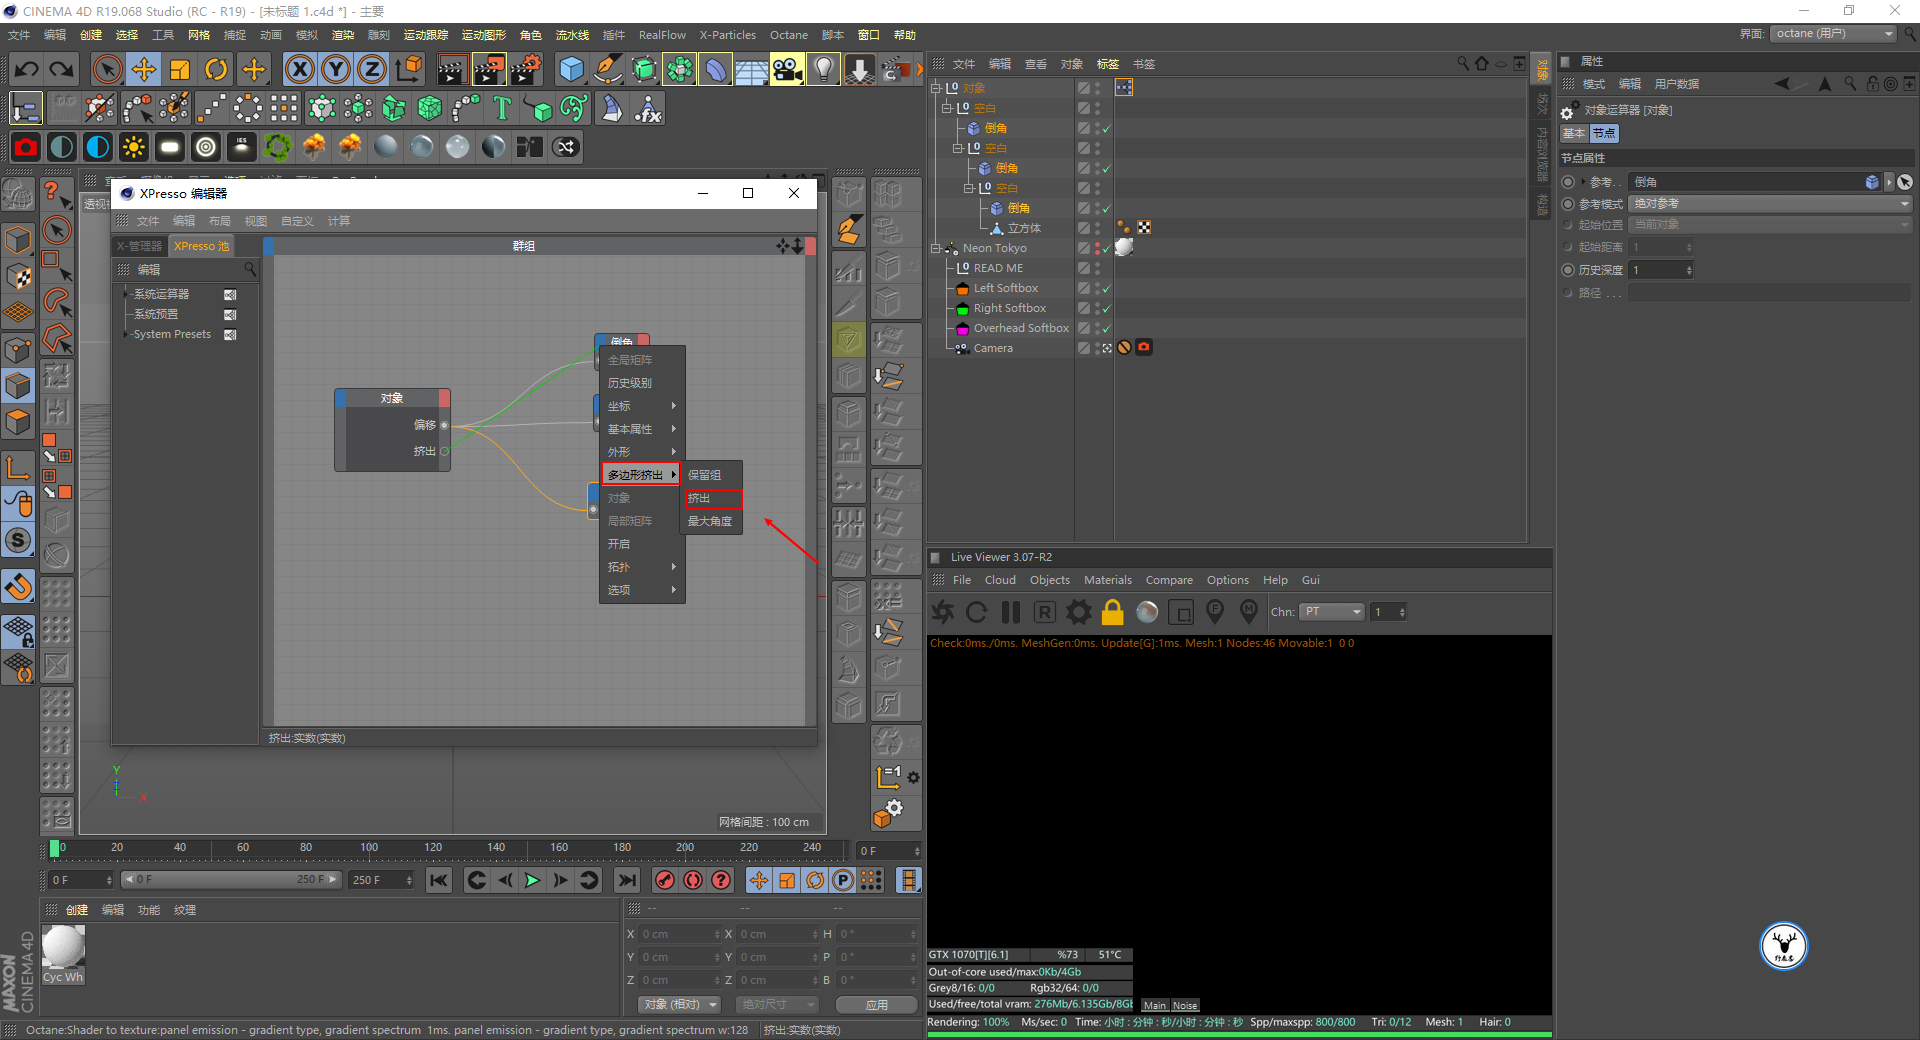Click the Redo arrow icon
Screen dimensions: 1920x1040
click(x=62, y=69)
